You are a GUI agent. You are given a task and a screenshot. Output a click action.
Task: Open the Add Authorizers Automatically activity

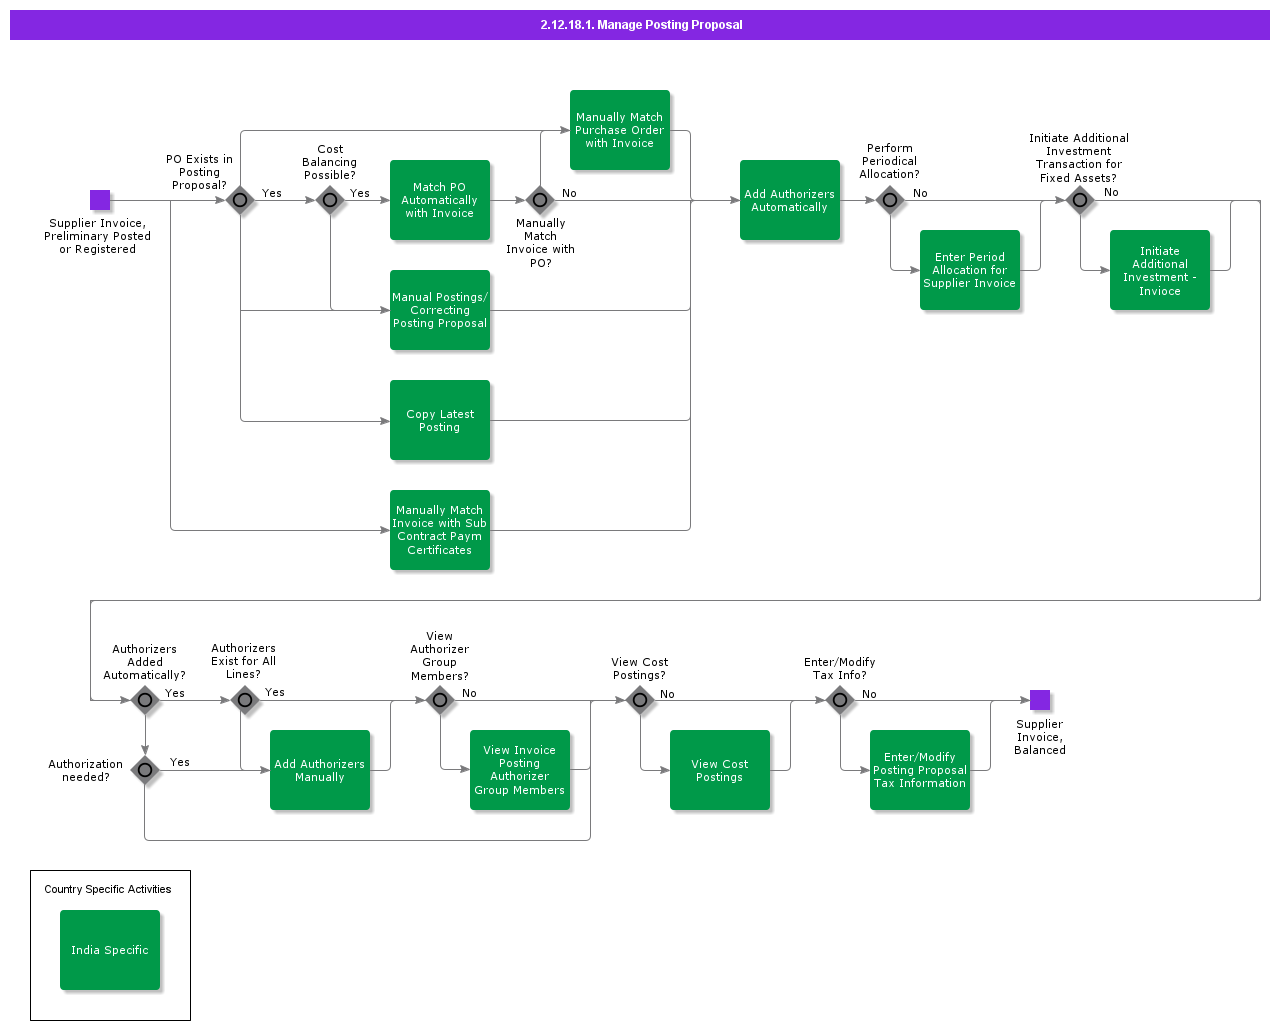point(790,200)
